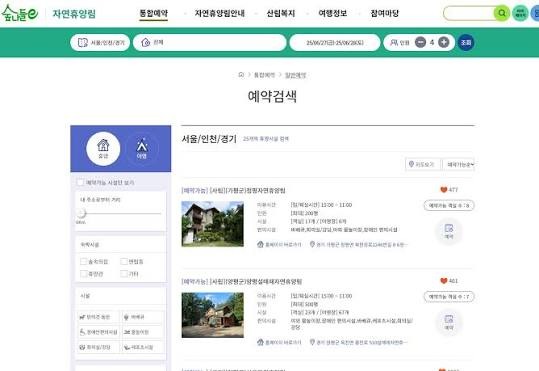Open the 가평군 listing title link
This screenshot has height=371, width=539.
tap(233, 190)
